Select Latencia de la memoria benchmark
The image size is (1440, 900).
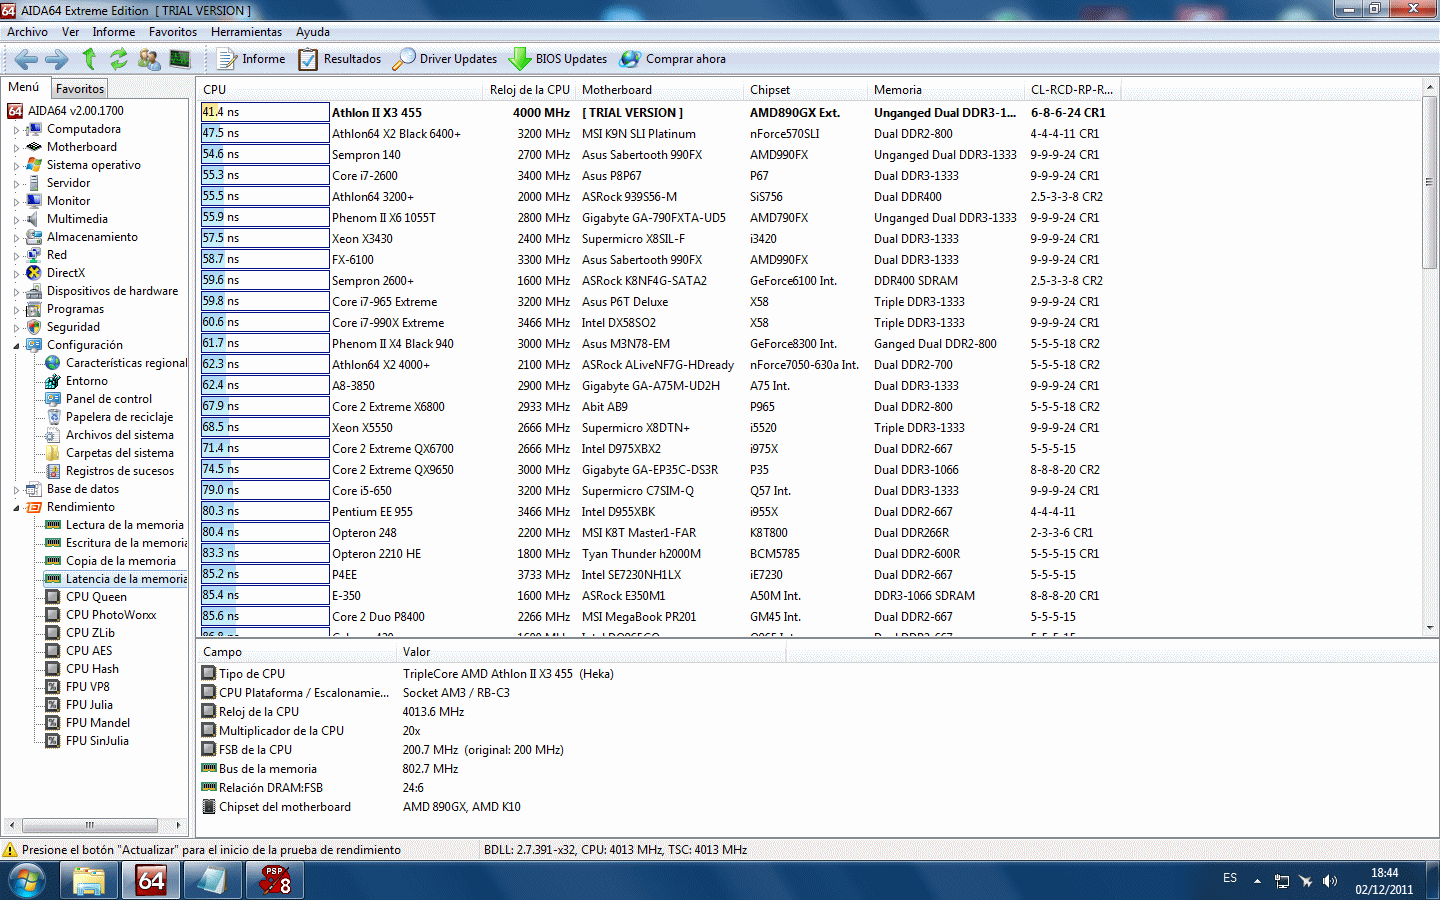pyautogui.click(x=126, y=579)
